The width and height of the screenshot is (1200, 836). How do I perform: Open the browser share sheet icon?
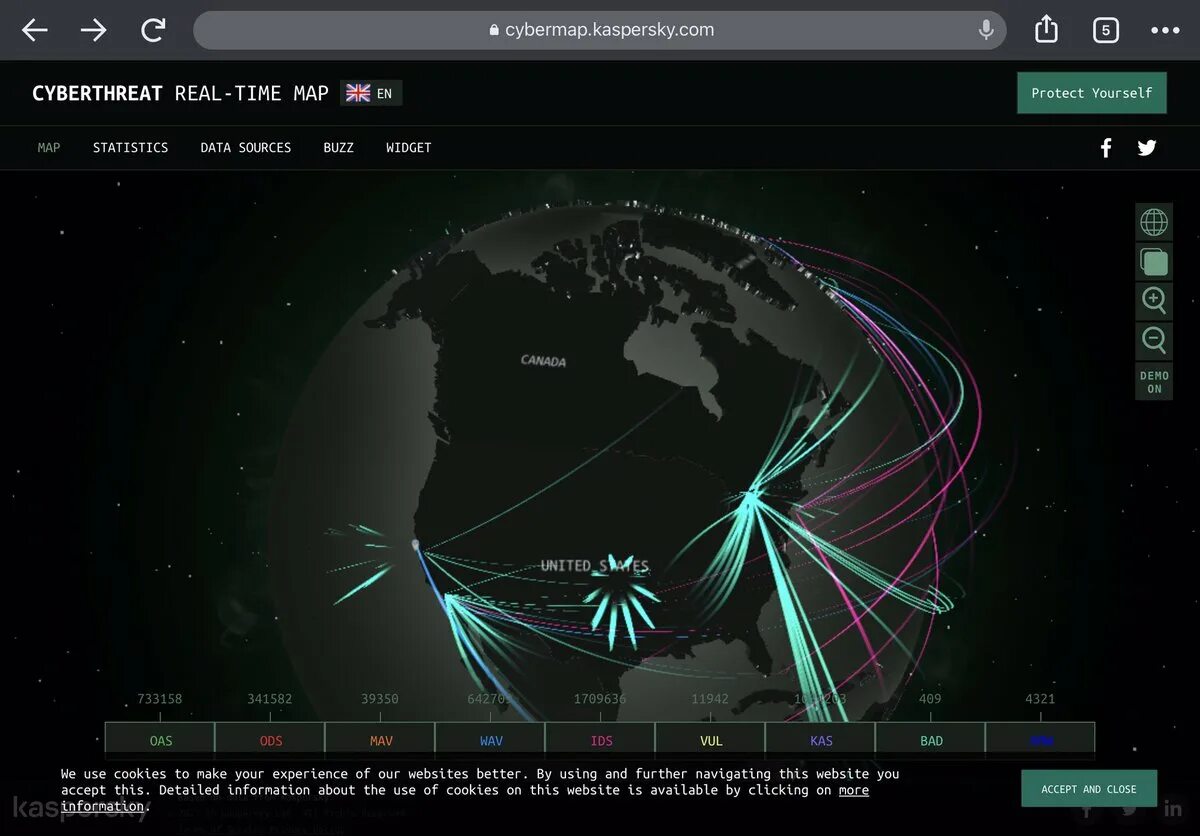[1046, 29]
